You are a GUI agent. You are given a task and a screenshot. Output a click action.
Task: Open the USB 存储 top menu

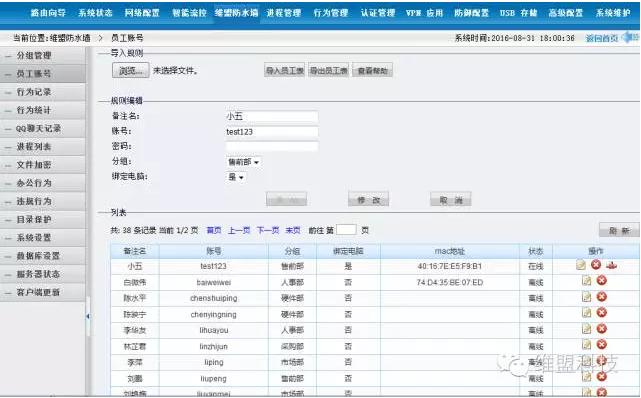click(519, 13)
